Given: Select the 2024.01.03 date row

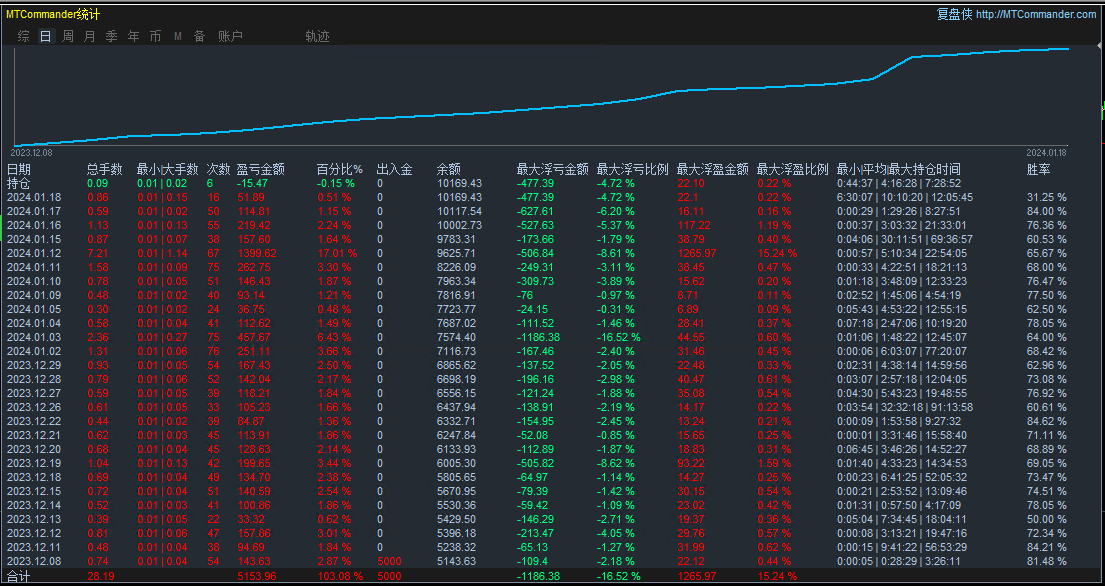Looking at the screenshot, I should 34,337.
